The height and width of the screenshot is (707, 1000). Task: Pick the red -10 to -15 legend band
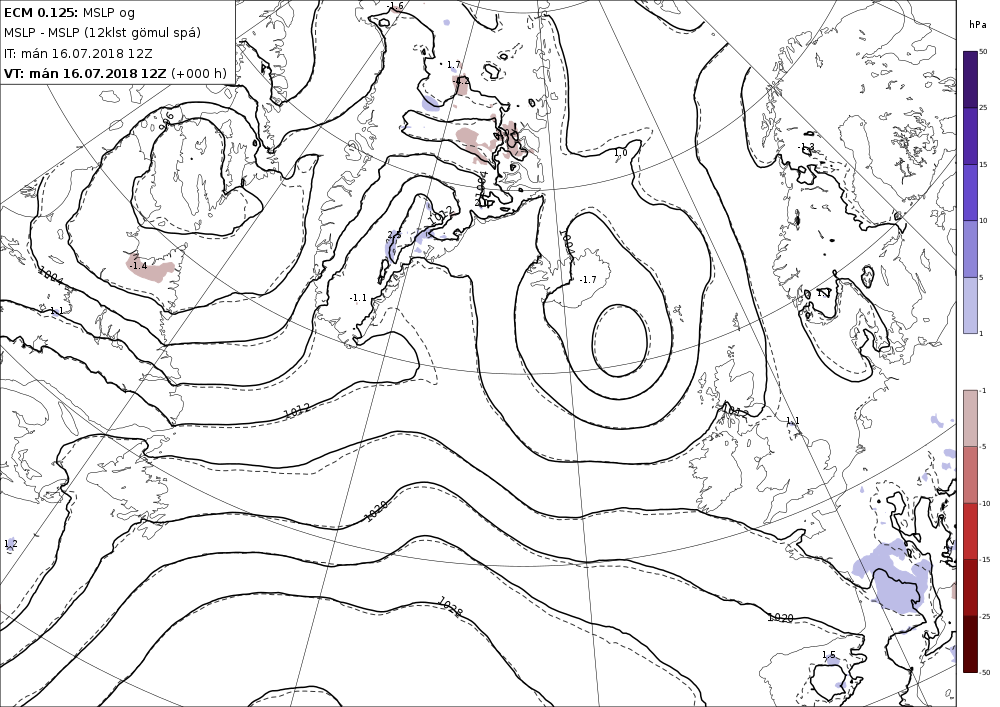click(970, 531)
